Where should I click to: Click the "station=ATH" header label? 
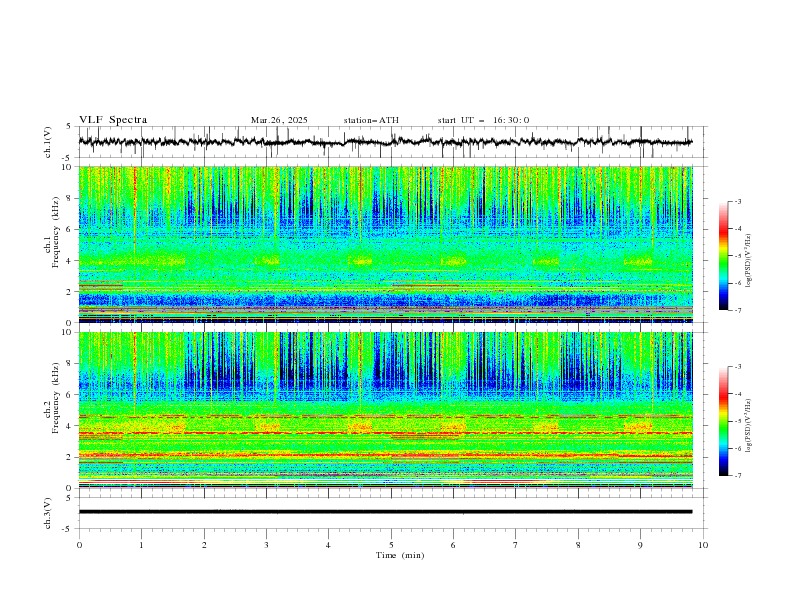pos(371,120)
